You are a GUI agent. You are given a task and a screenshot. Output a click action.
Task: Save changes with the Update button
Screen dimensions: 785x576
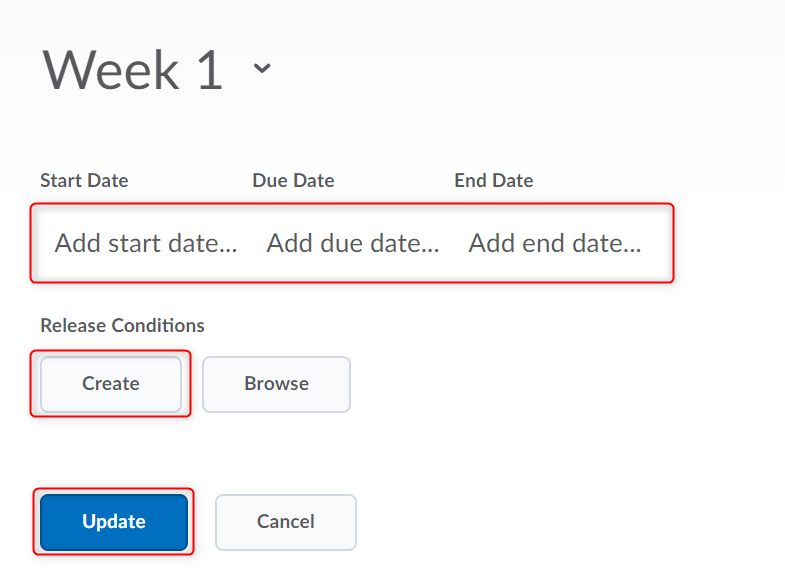point(114,522)
